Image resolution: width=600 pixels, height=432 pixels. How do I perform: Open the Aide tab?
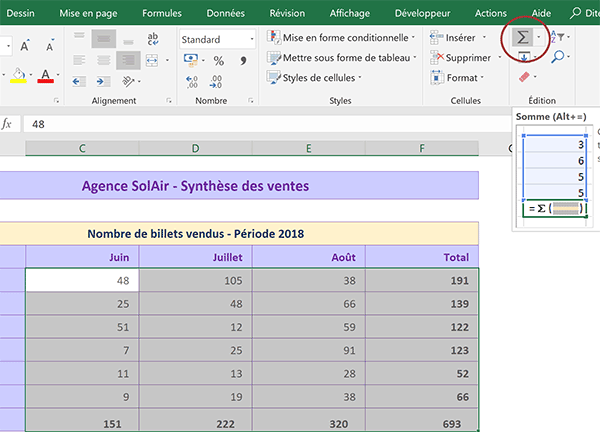[541, 13]
